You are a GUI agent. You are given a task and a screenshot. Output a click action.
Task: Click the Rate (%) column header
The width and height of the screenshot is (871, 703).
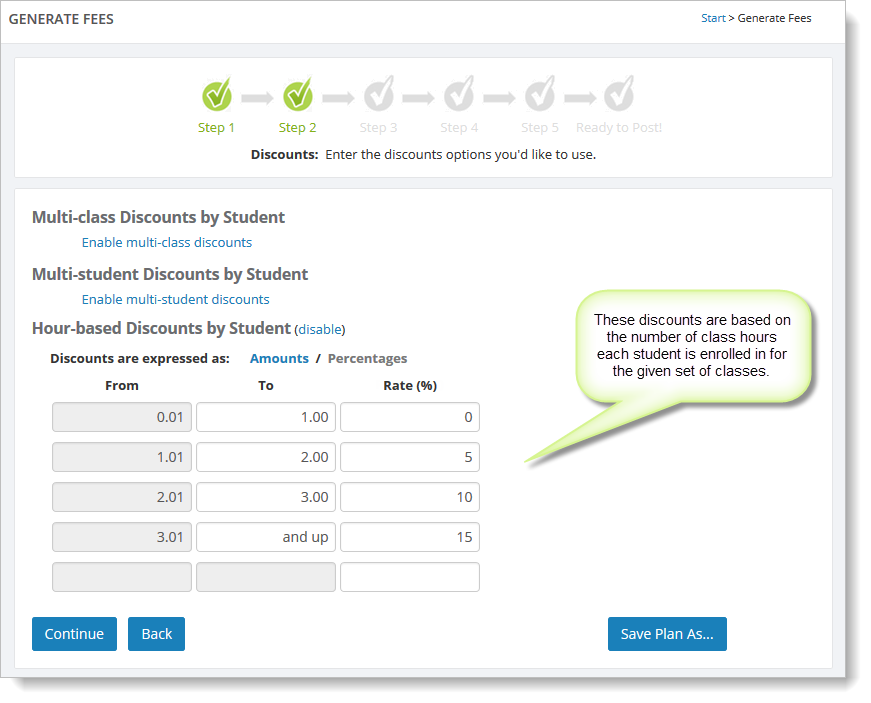410,386
